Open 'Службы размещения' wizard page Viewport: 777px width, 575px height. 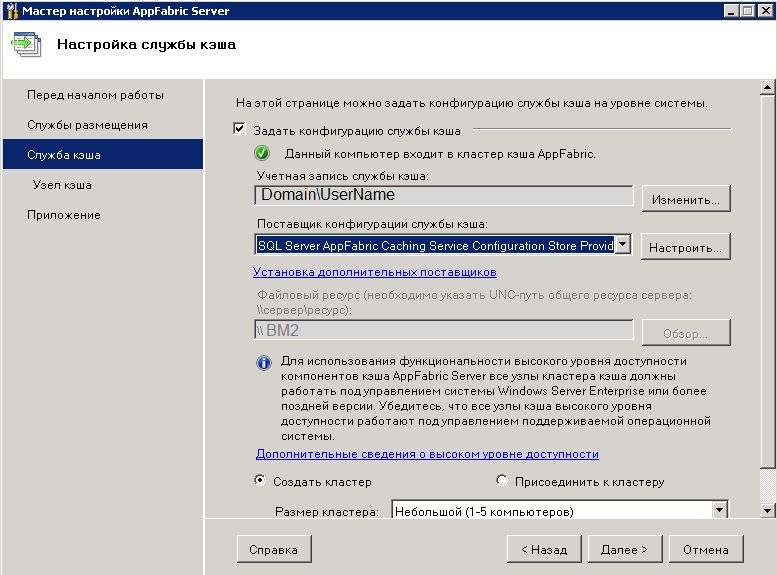[x=87, y=125]
